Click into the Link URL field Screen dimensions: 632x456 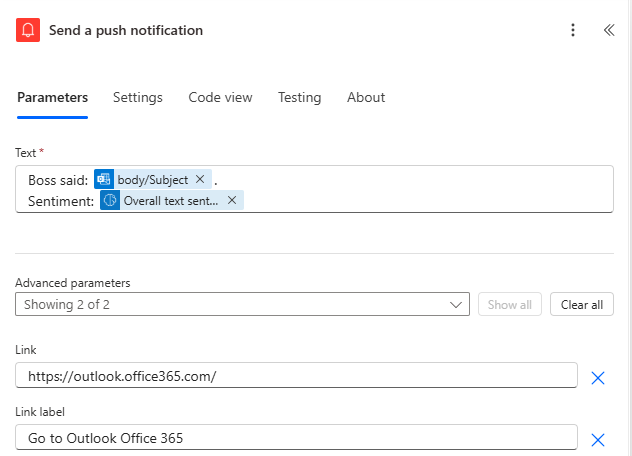pos(296,375)
